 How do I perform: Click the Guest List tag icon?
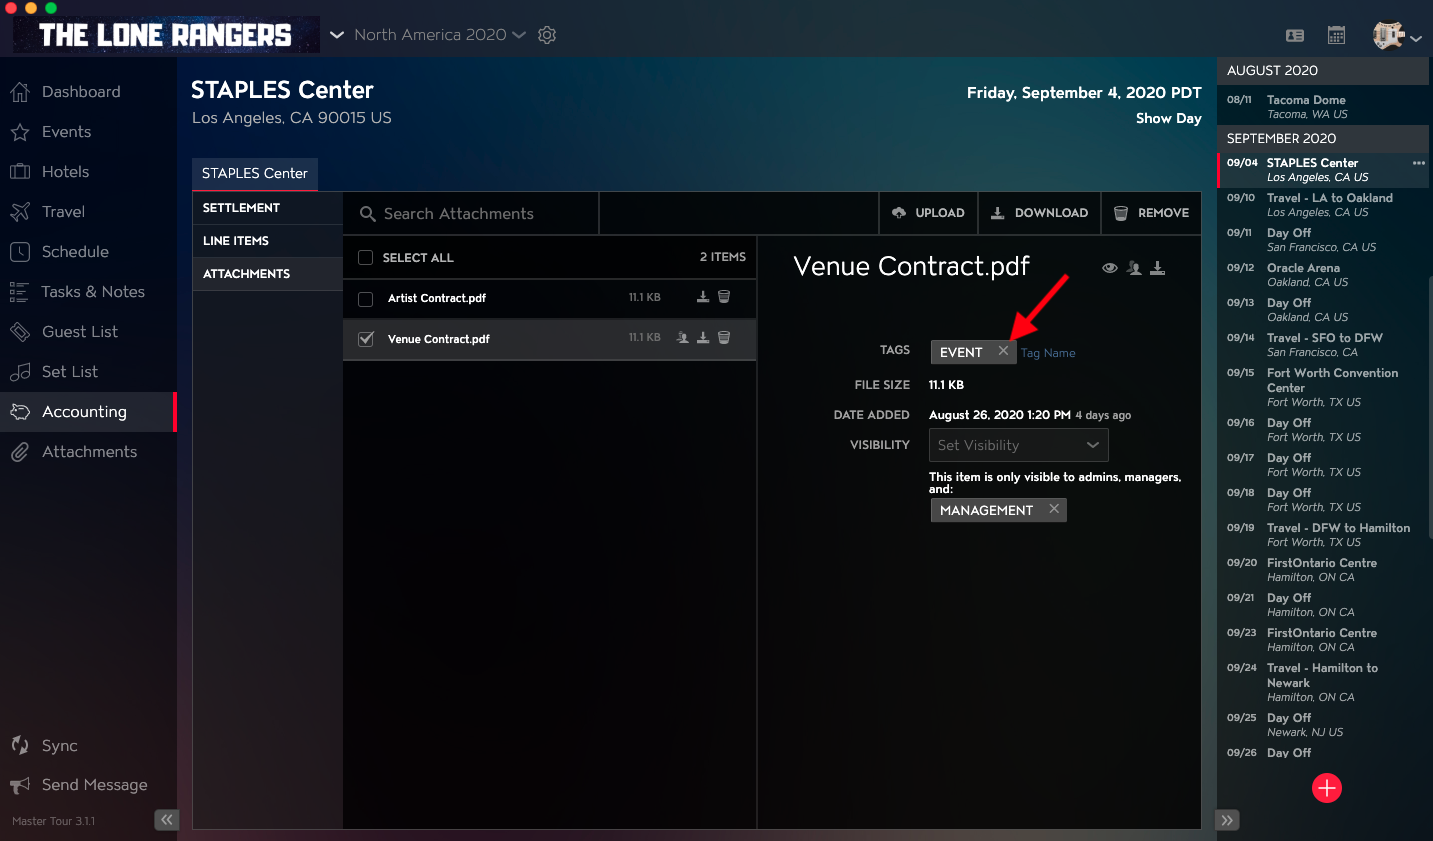coord(20,332)
